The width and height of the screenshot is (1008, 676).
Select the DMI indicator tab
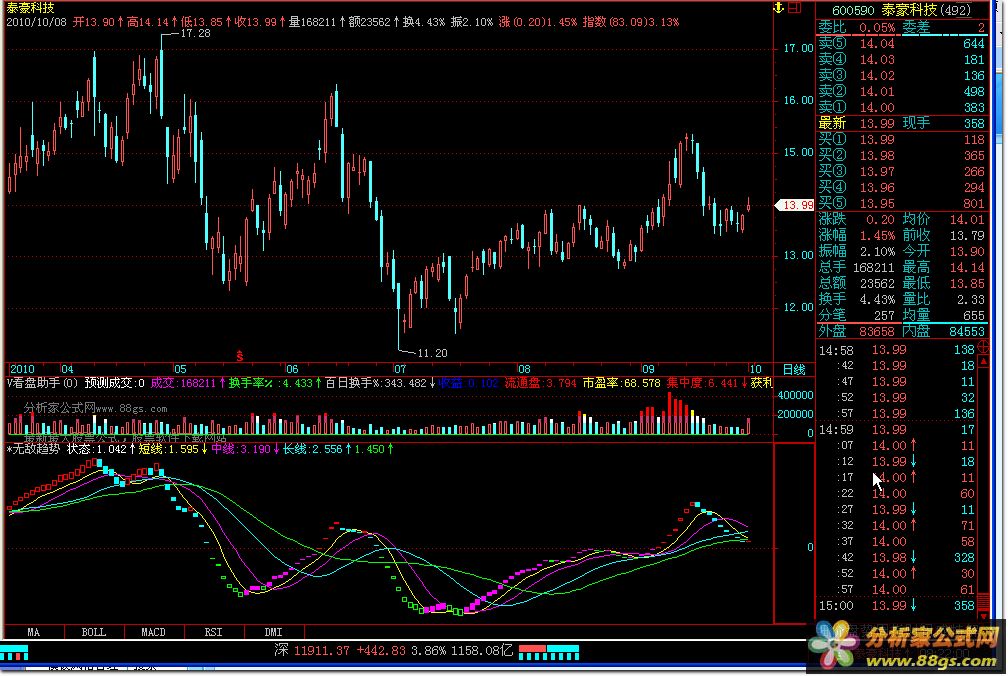point(273,632)
